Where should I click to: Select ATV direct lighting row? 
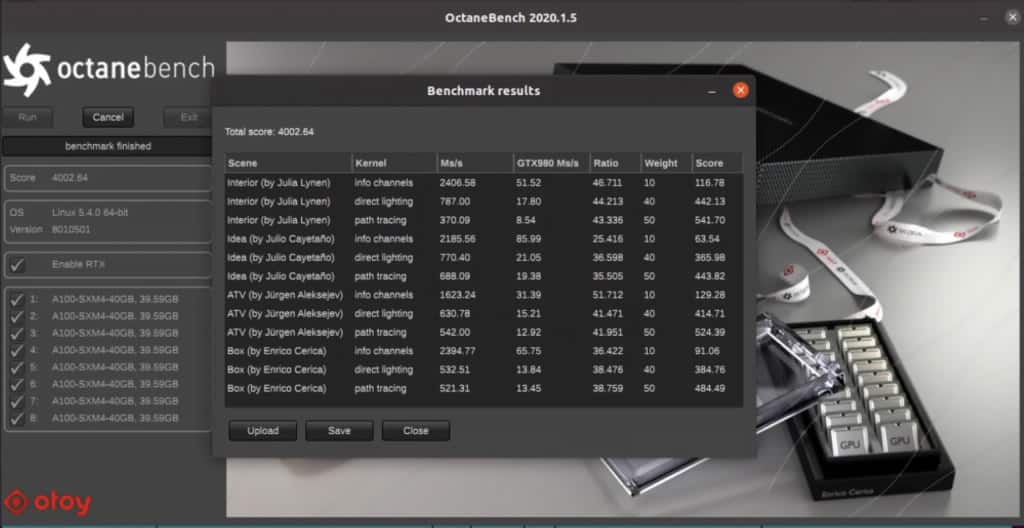click(484, 314)
